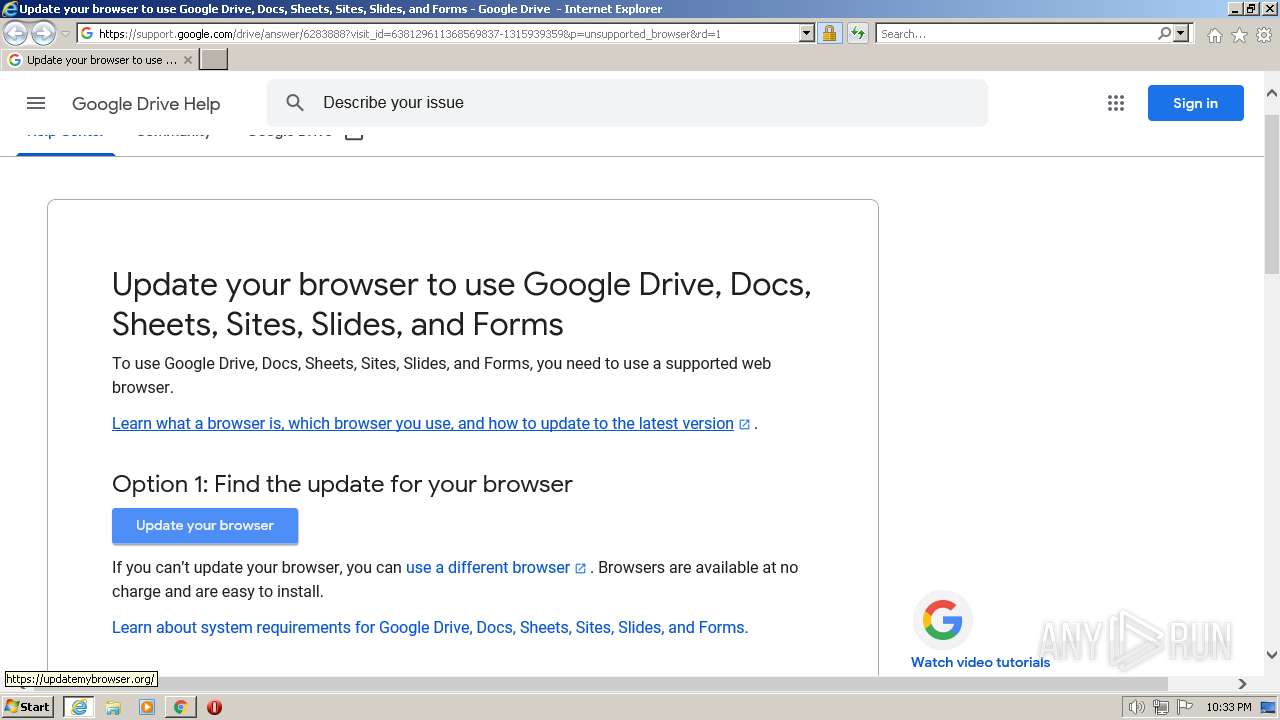This screenshot has height=720, width=1280.
Task: Open Favorites star icon
Action: point(1239,35)
